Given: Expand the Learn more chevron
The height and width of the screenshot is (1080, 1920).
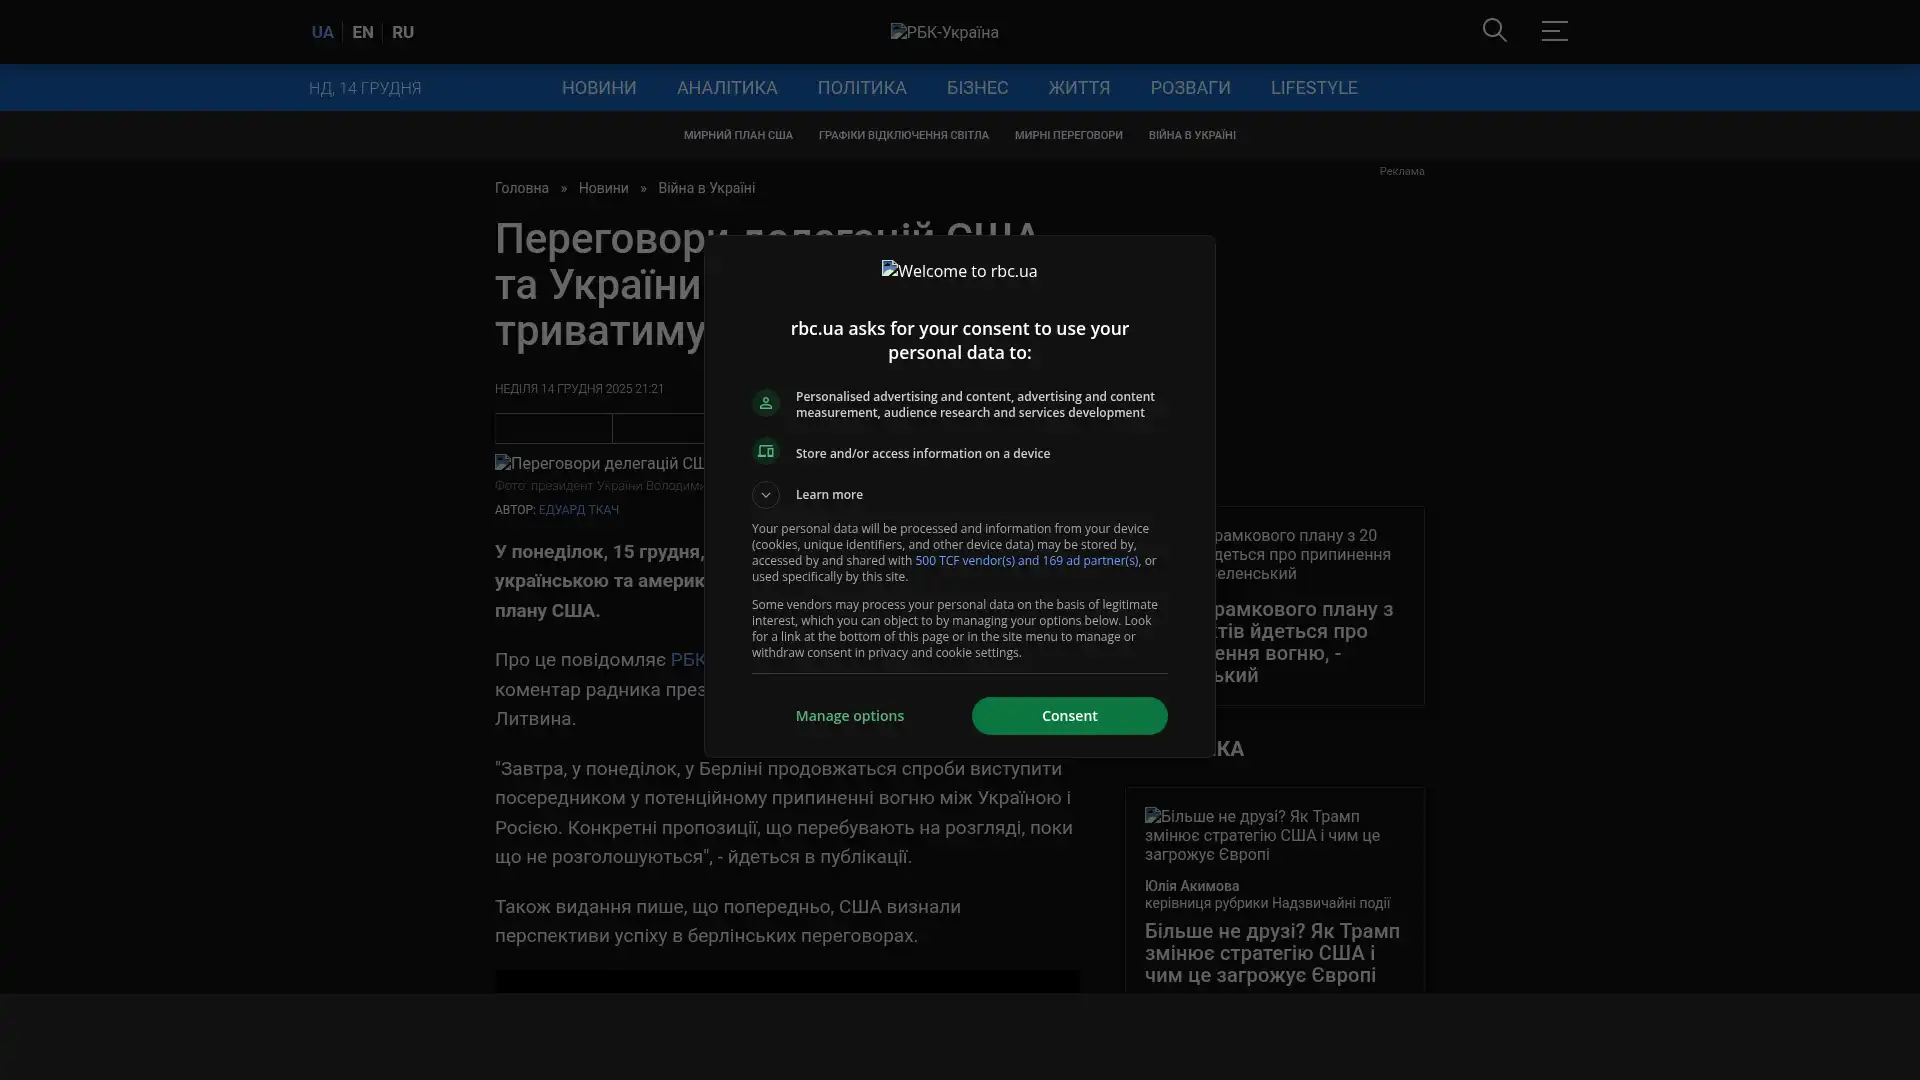Looking at the screenshot, I should (766, 495).
